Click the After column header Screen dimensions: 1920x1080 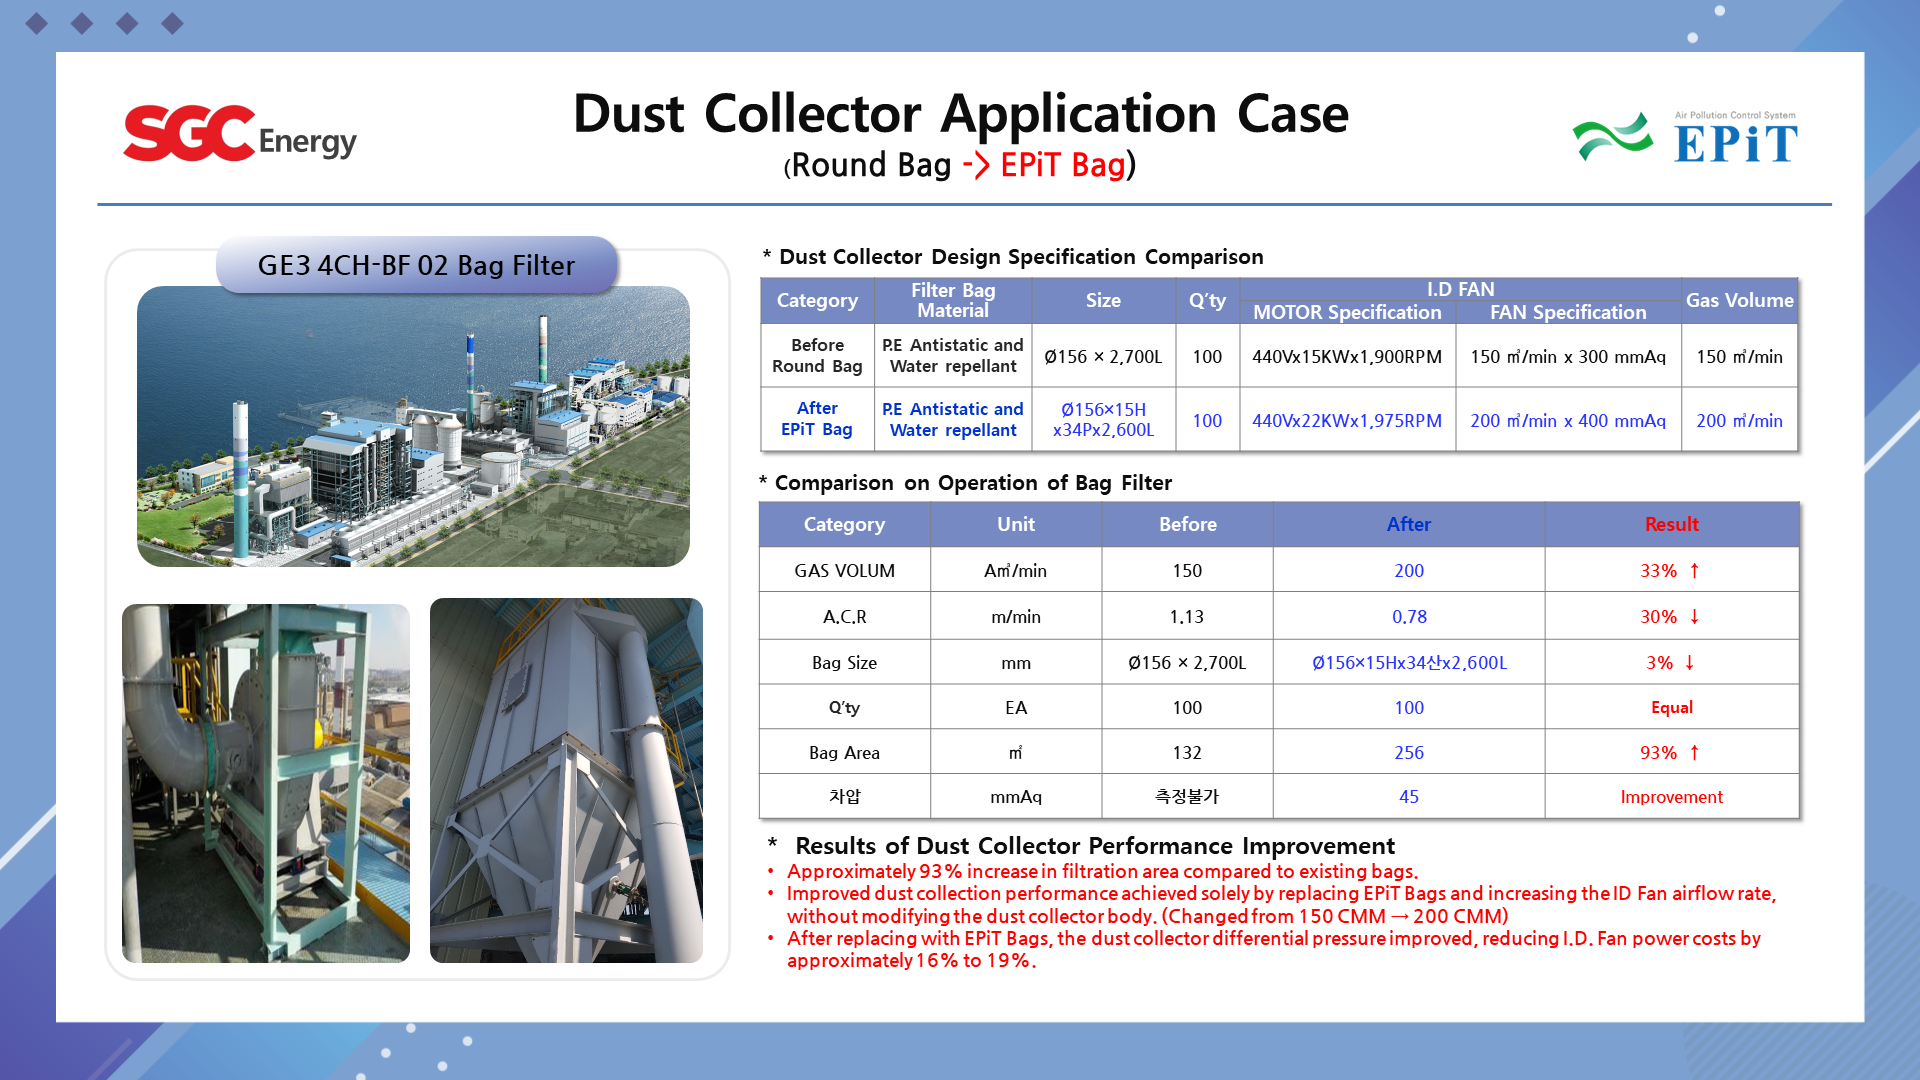pos(1408,524)
